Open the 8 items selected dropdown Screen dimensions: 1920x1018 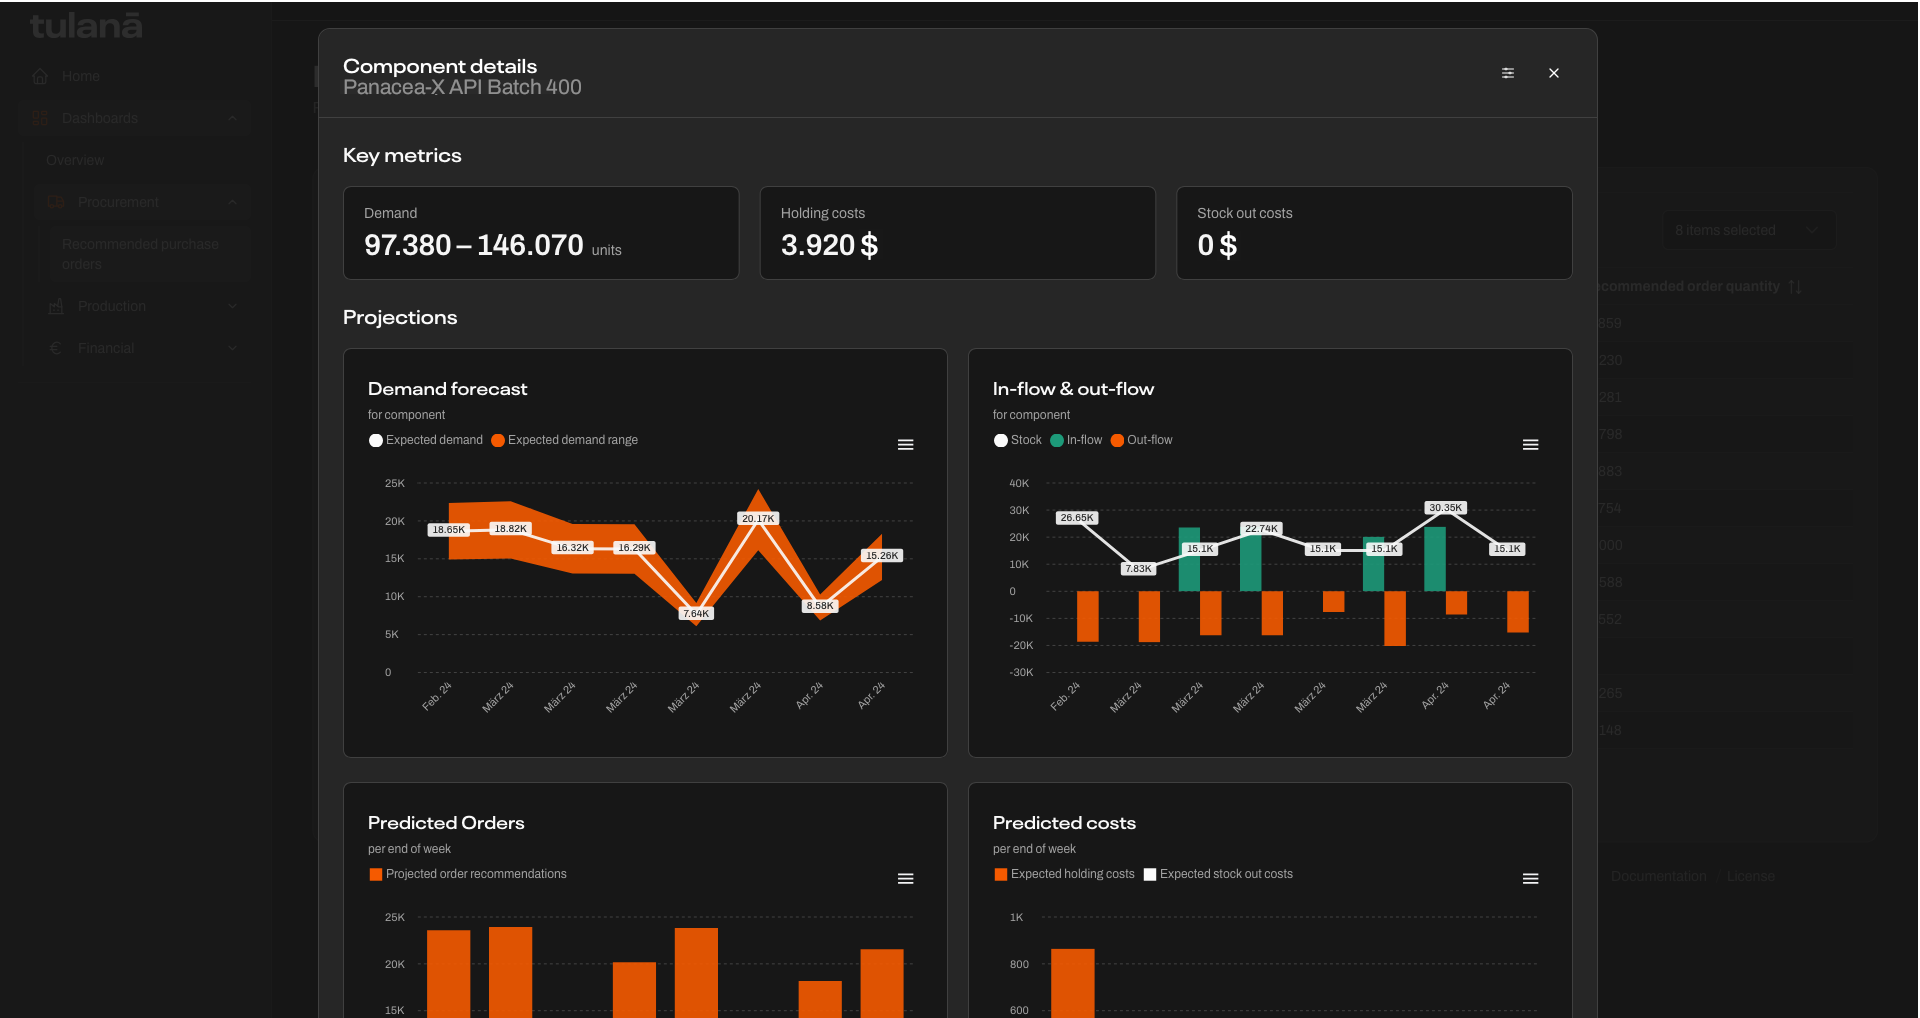(x=1748, y=230)
